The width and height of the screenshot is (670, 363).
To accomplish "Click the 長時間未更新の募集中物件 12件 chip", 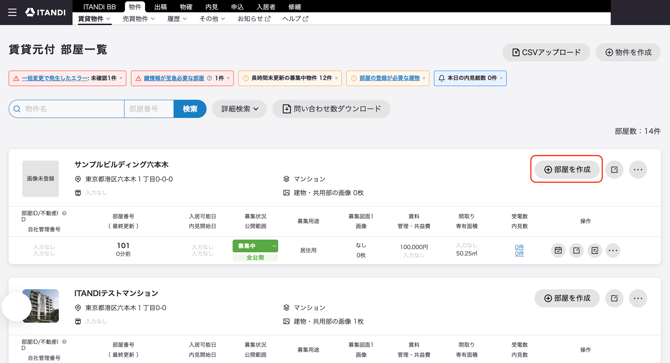I will coord(290,78).
